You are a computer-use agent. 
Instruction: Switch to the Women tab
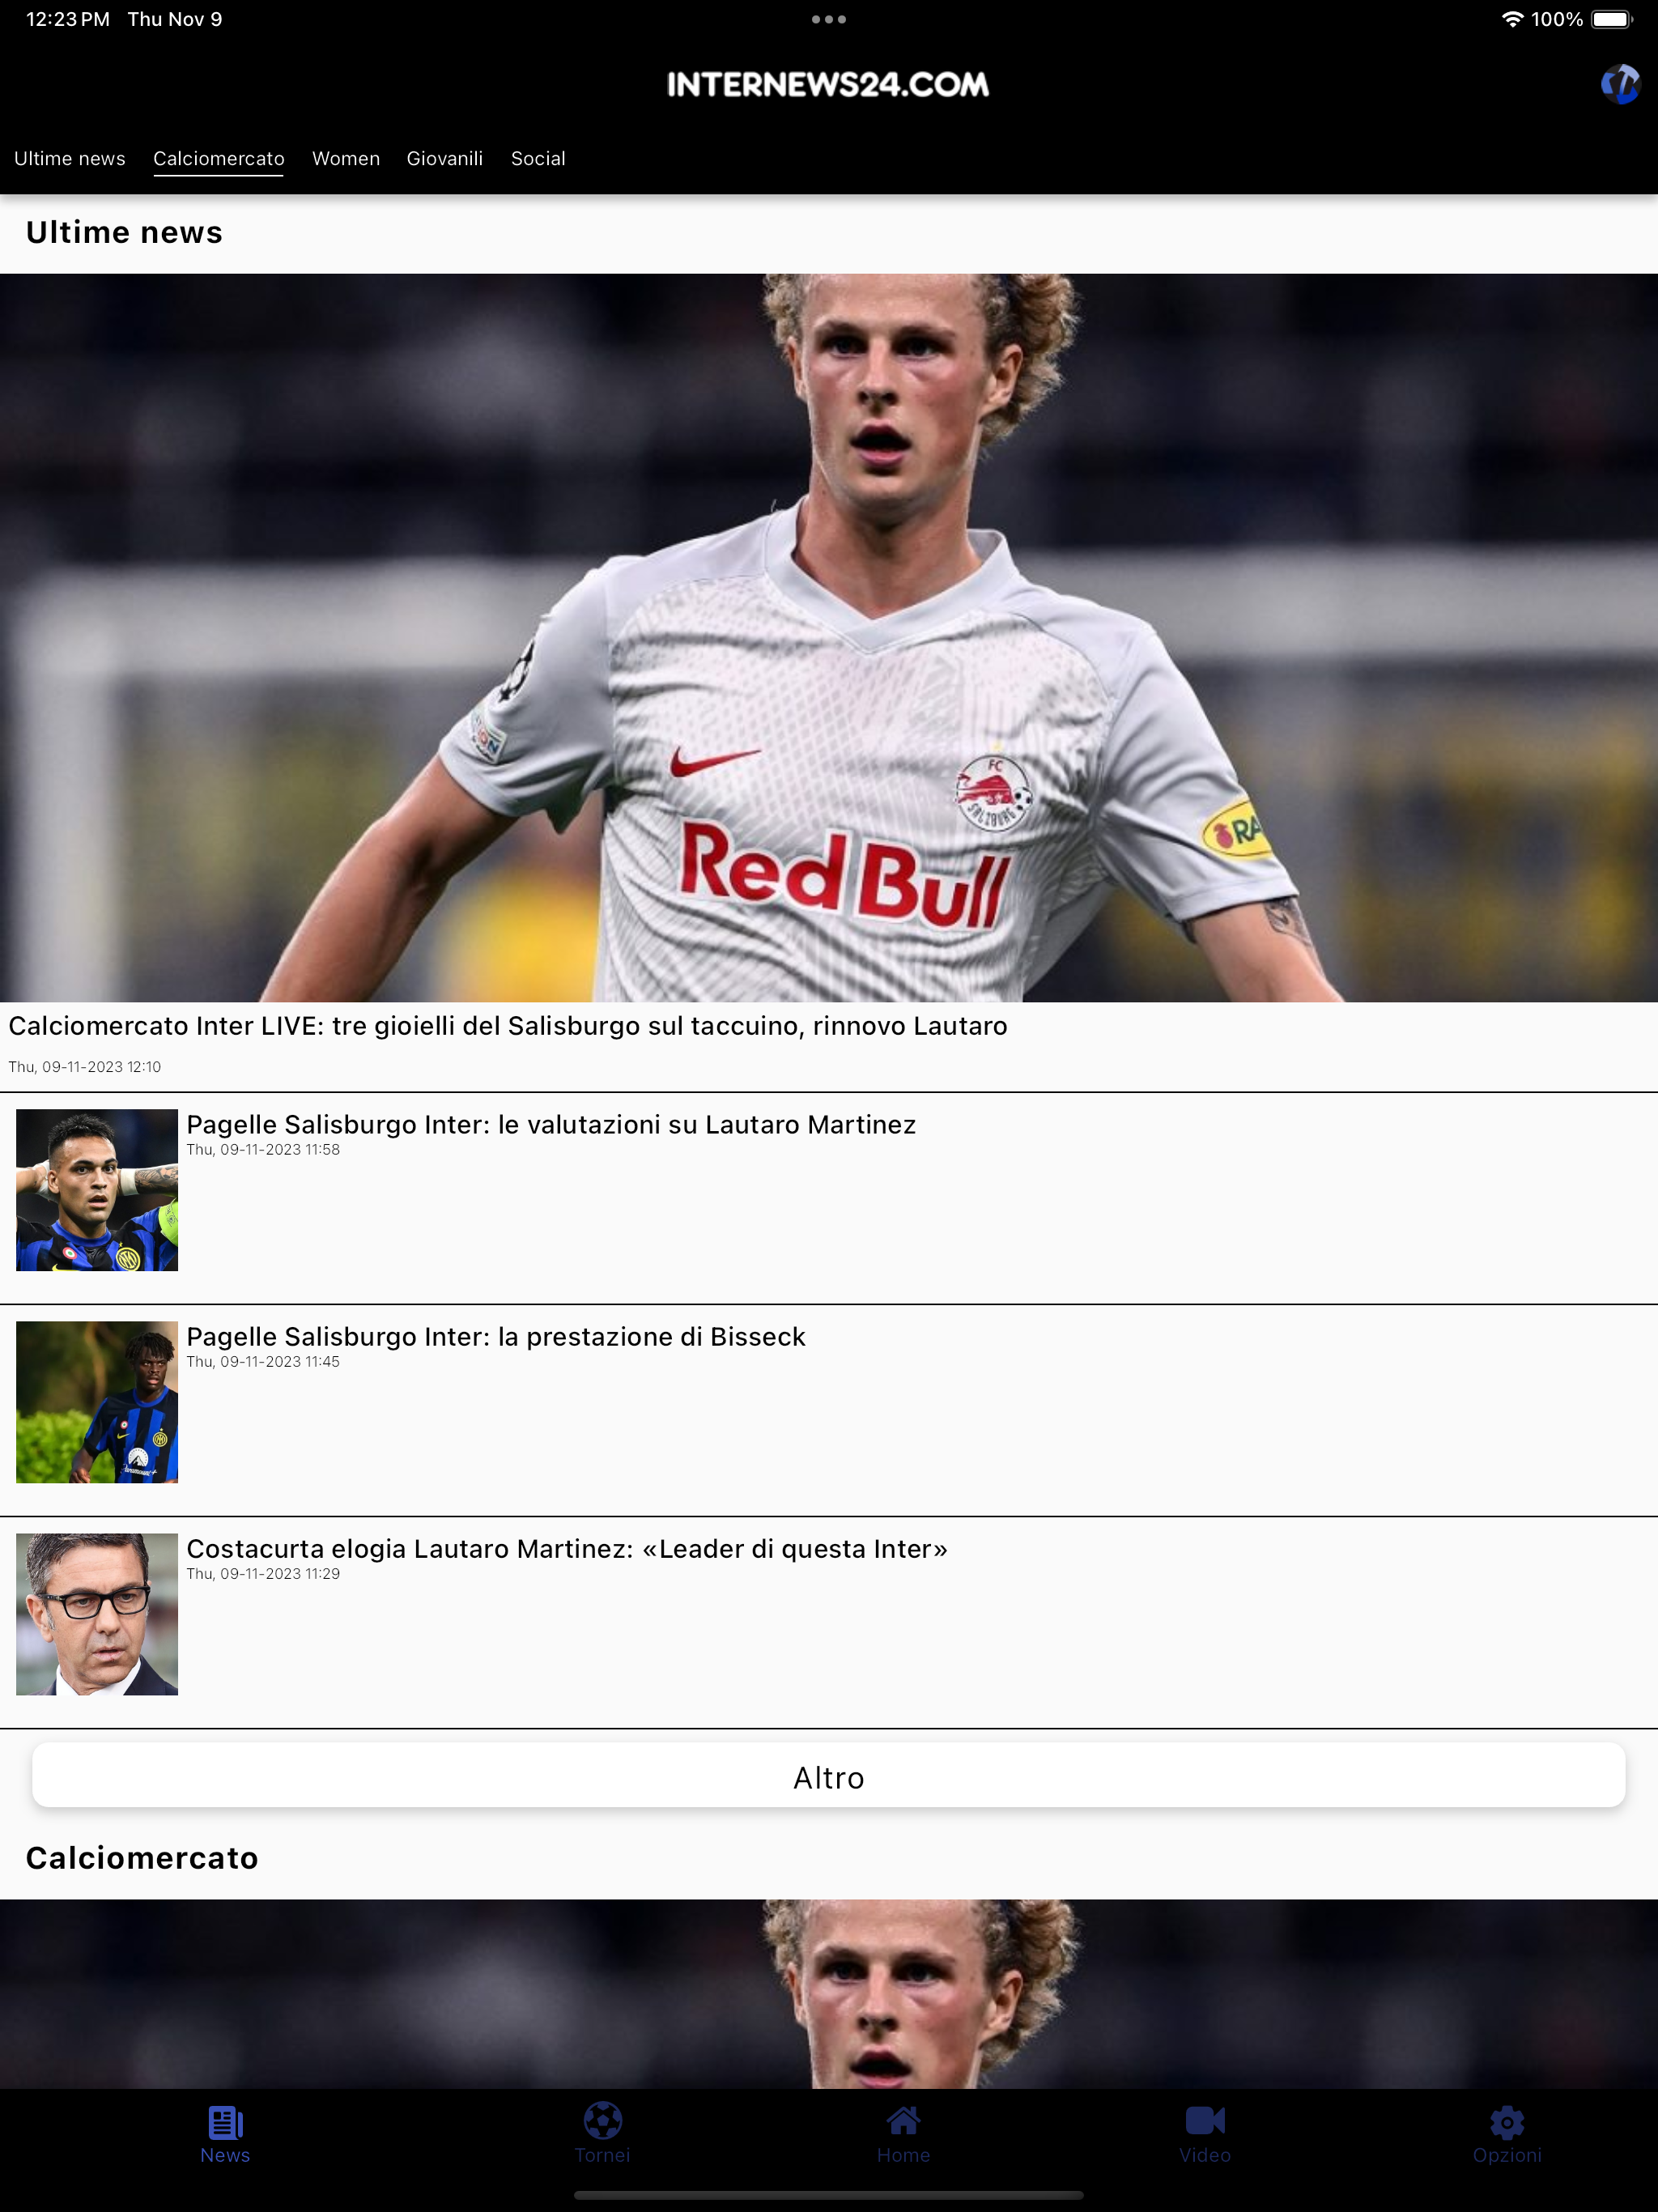(x=346, y=158)
